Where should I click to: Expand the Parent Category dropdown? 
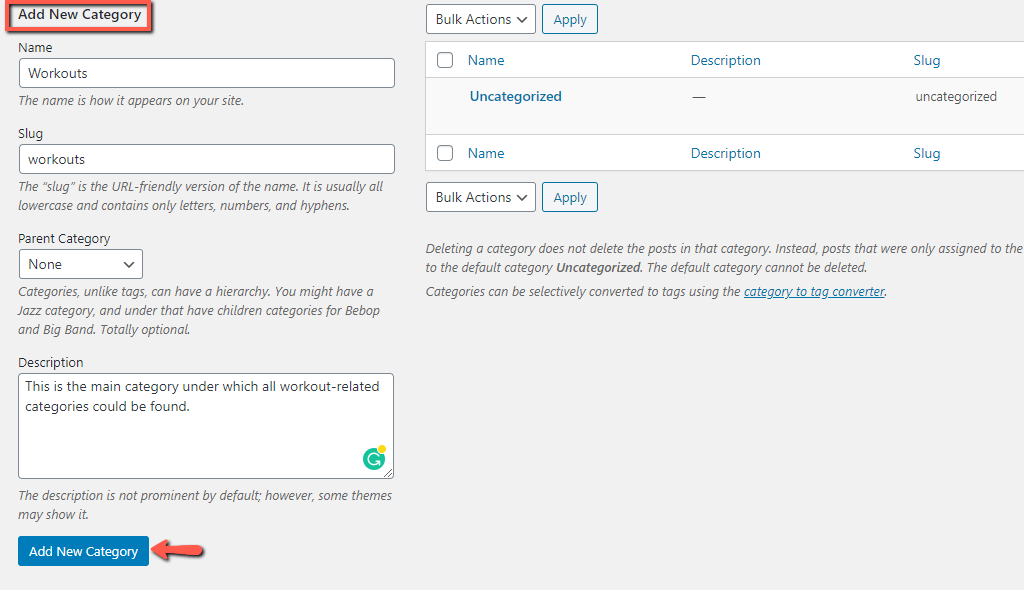tap(80, 264)
